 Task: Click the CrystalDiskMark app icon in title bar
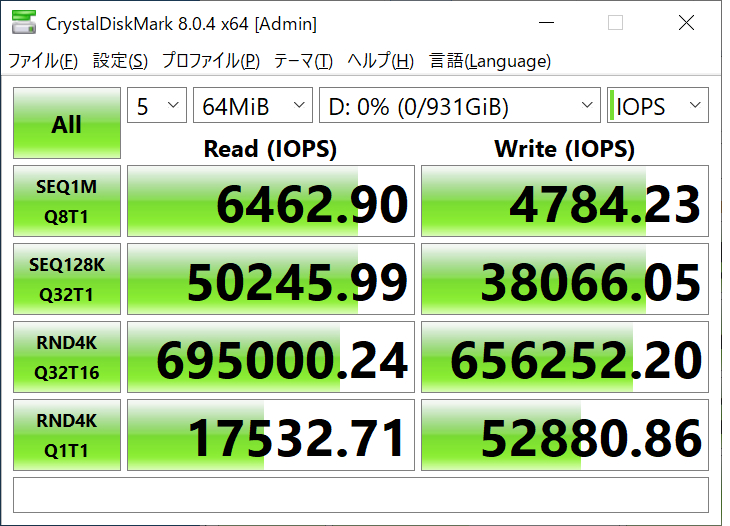click(x=24, y=22)
